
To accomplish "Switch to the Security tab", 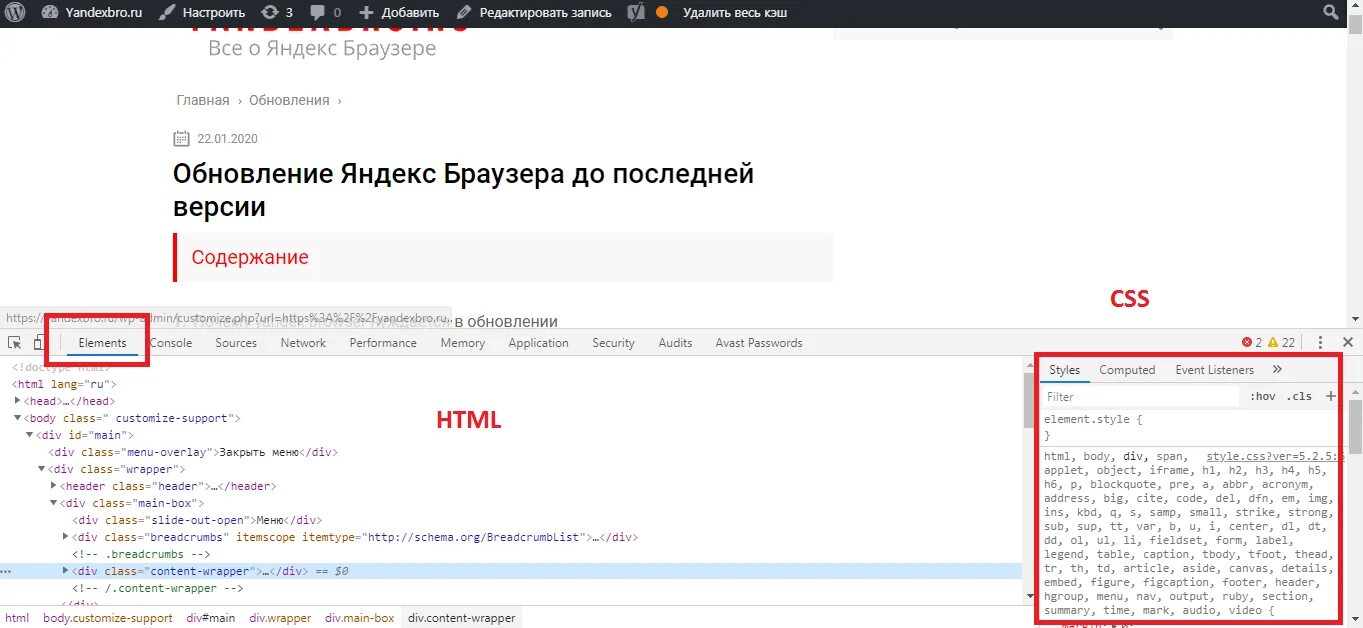I will [x=613, y=343].
